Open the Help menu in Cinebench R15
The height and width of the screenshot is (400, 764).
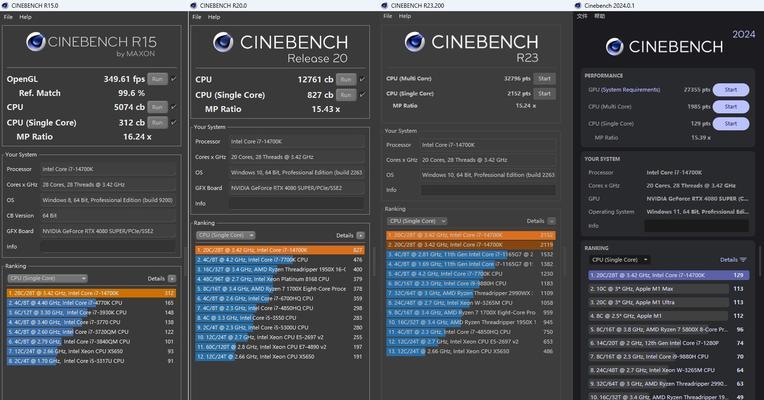click(25, 17)
